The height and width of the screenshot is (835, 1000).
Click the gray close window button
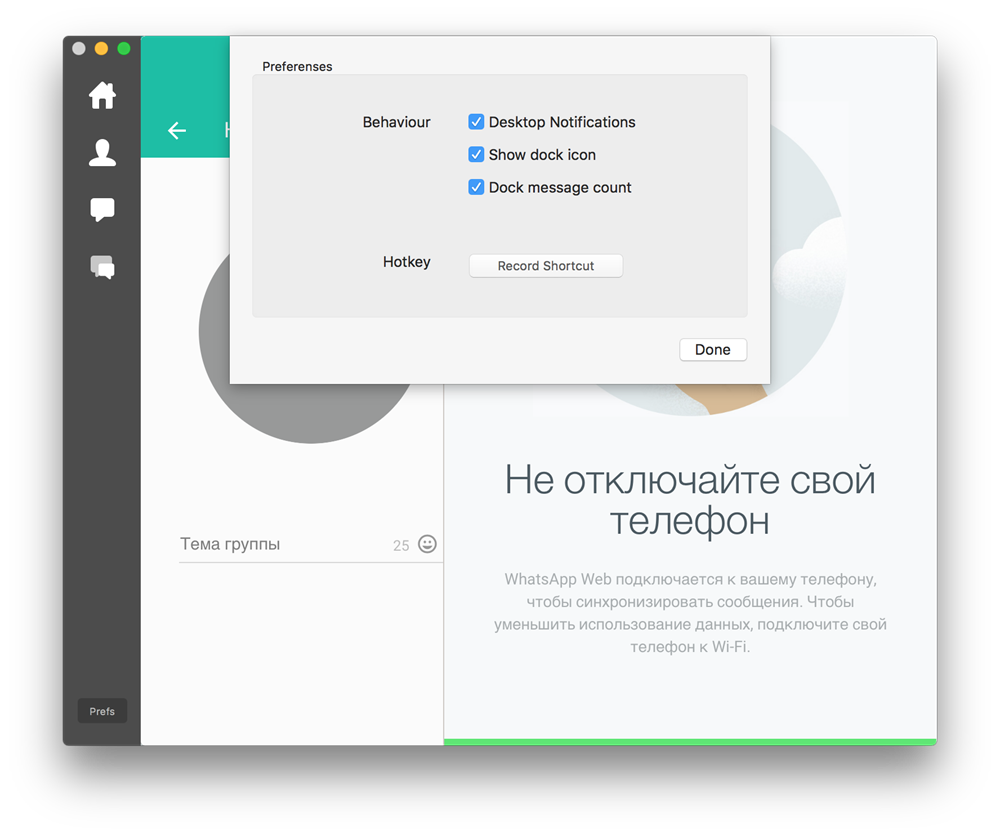coord(79,48)
